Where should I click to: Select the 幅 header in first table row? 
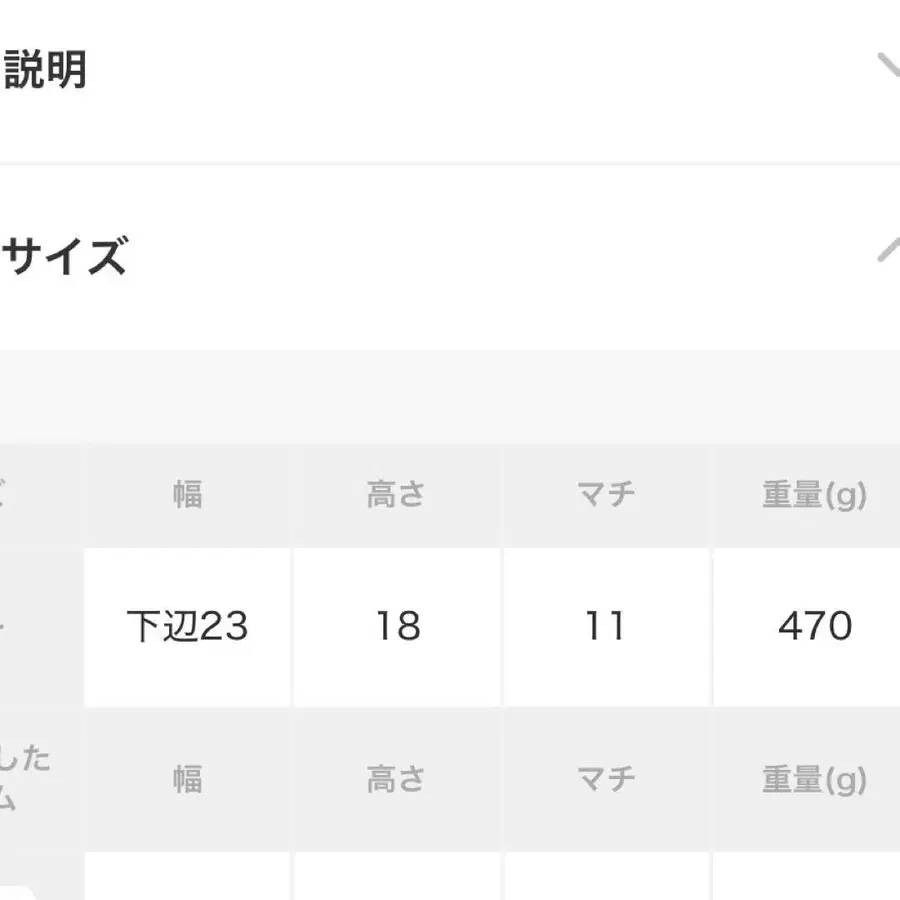click(x=187, y=494)
